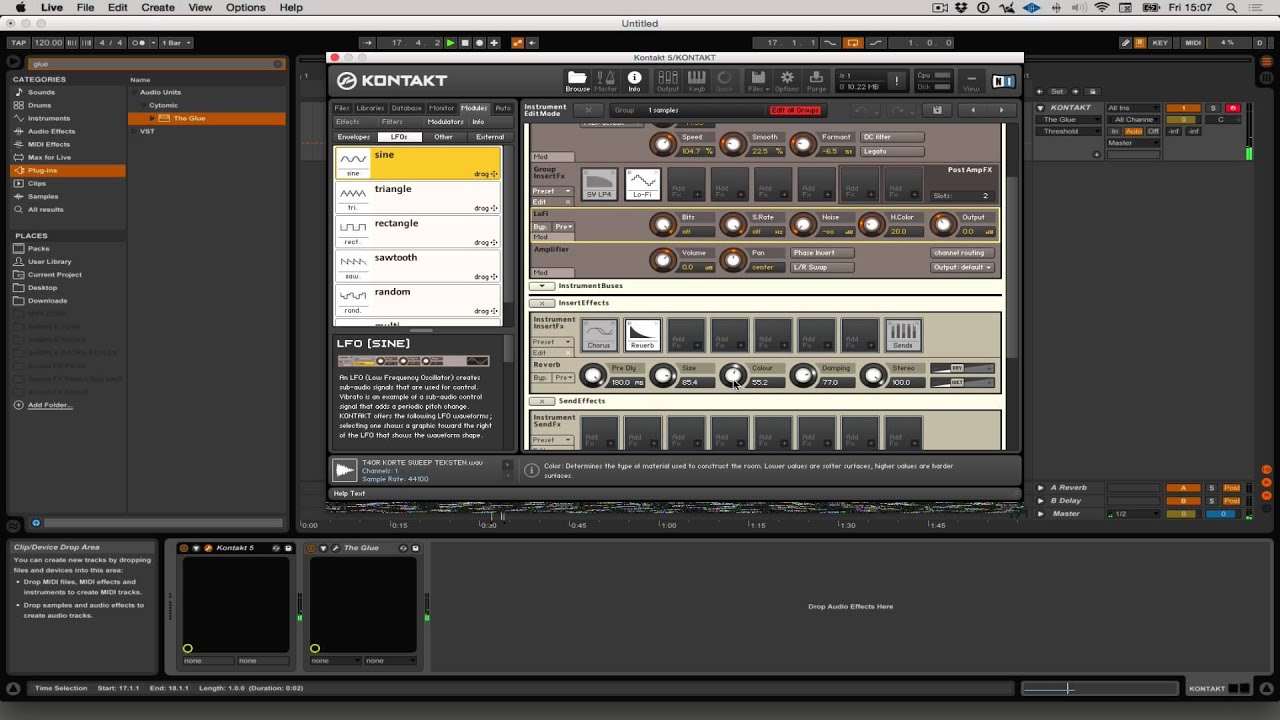Click Live's Stop button
This screenshot has width=1280, height=720.
point(464,43)
